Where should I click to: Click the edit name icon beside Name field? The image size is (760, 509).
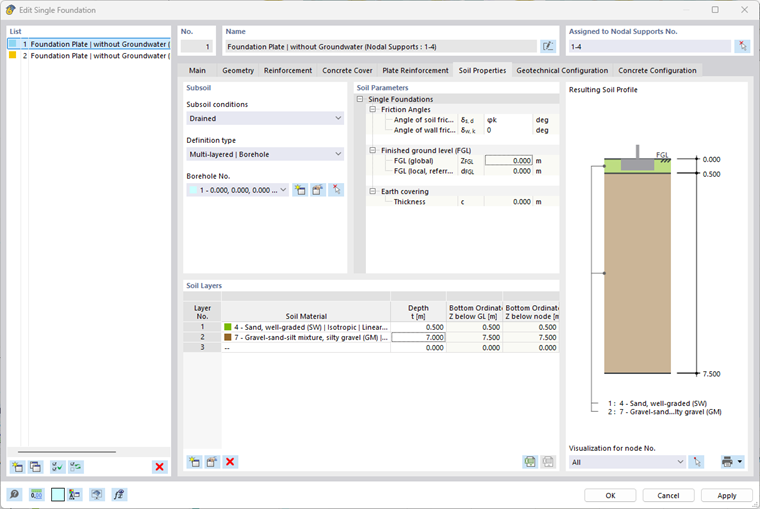click(548, 47)
